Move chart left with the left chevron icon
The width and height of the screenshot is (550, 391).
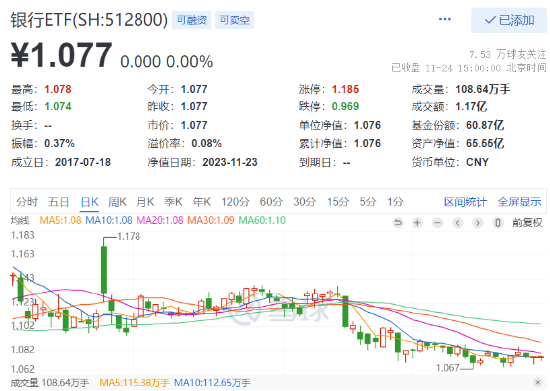[457, 223]
